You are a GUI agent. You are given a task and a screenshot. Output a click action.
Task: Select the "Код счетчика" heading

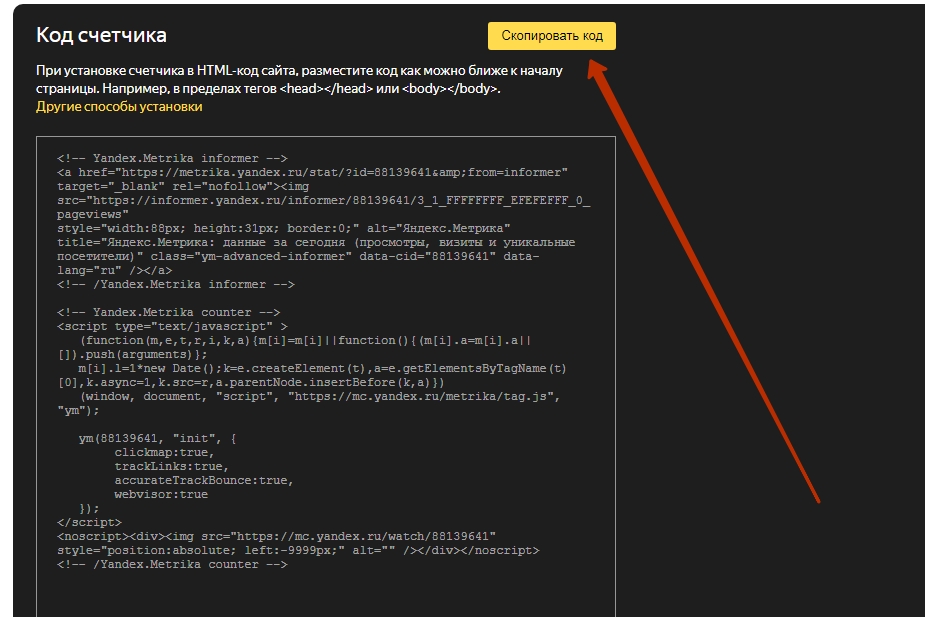(101, 35)
